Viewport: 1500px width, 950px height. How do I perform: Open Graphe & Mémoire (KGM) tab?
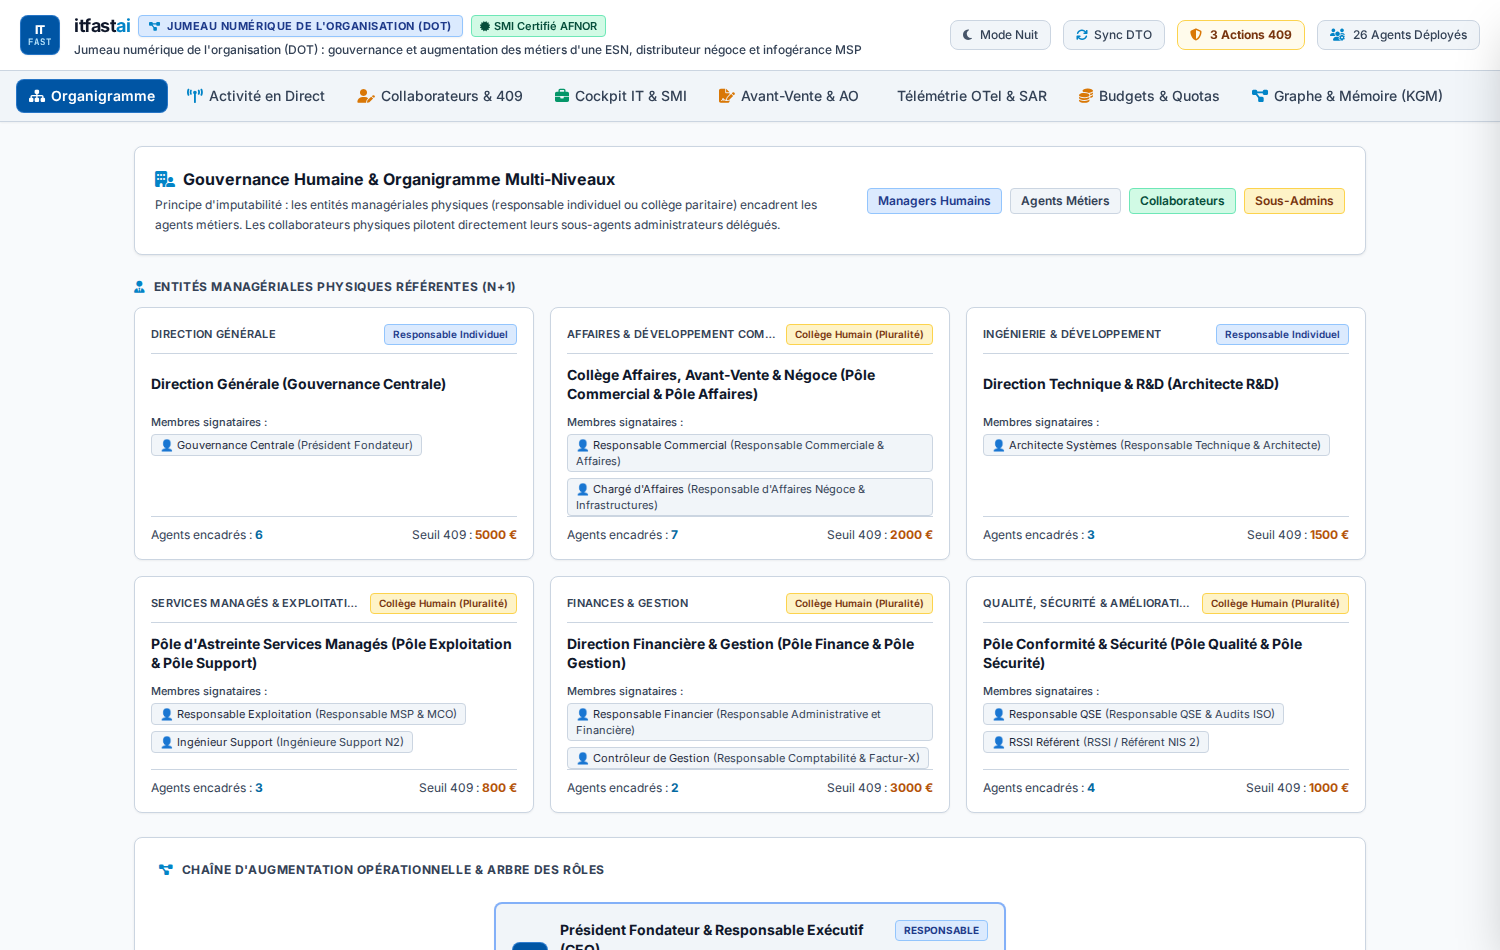[x=1347, y=96]
